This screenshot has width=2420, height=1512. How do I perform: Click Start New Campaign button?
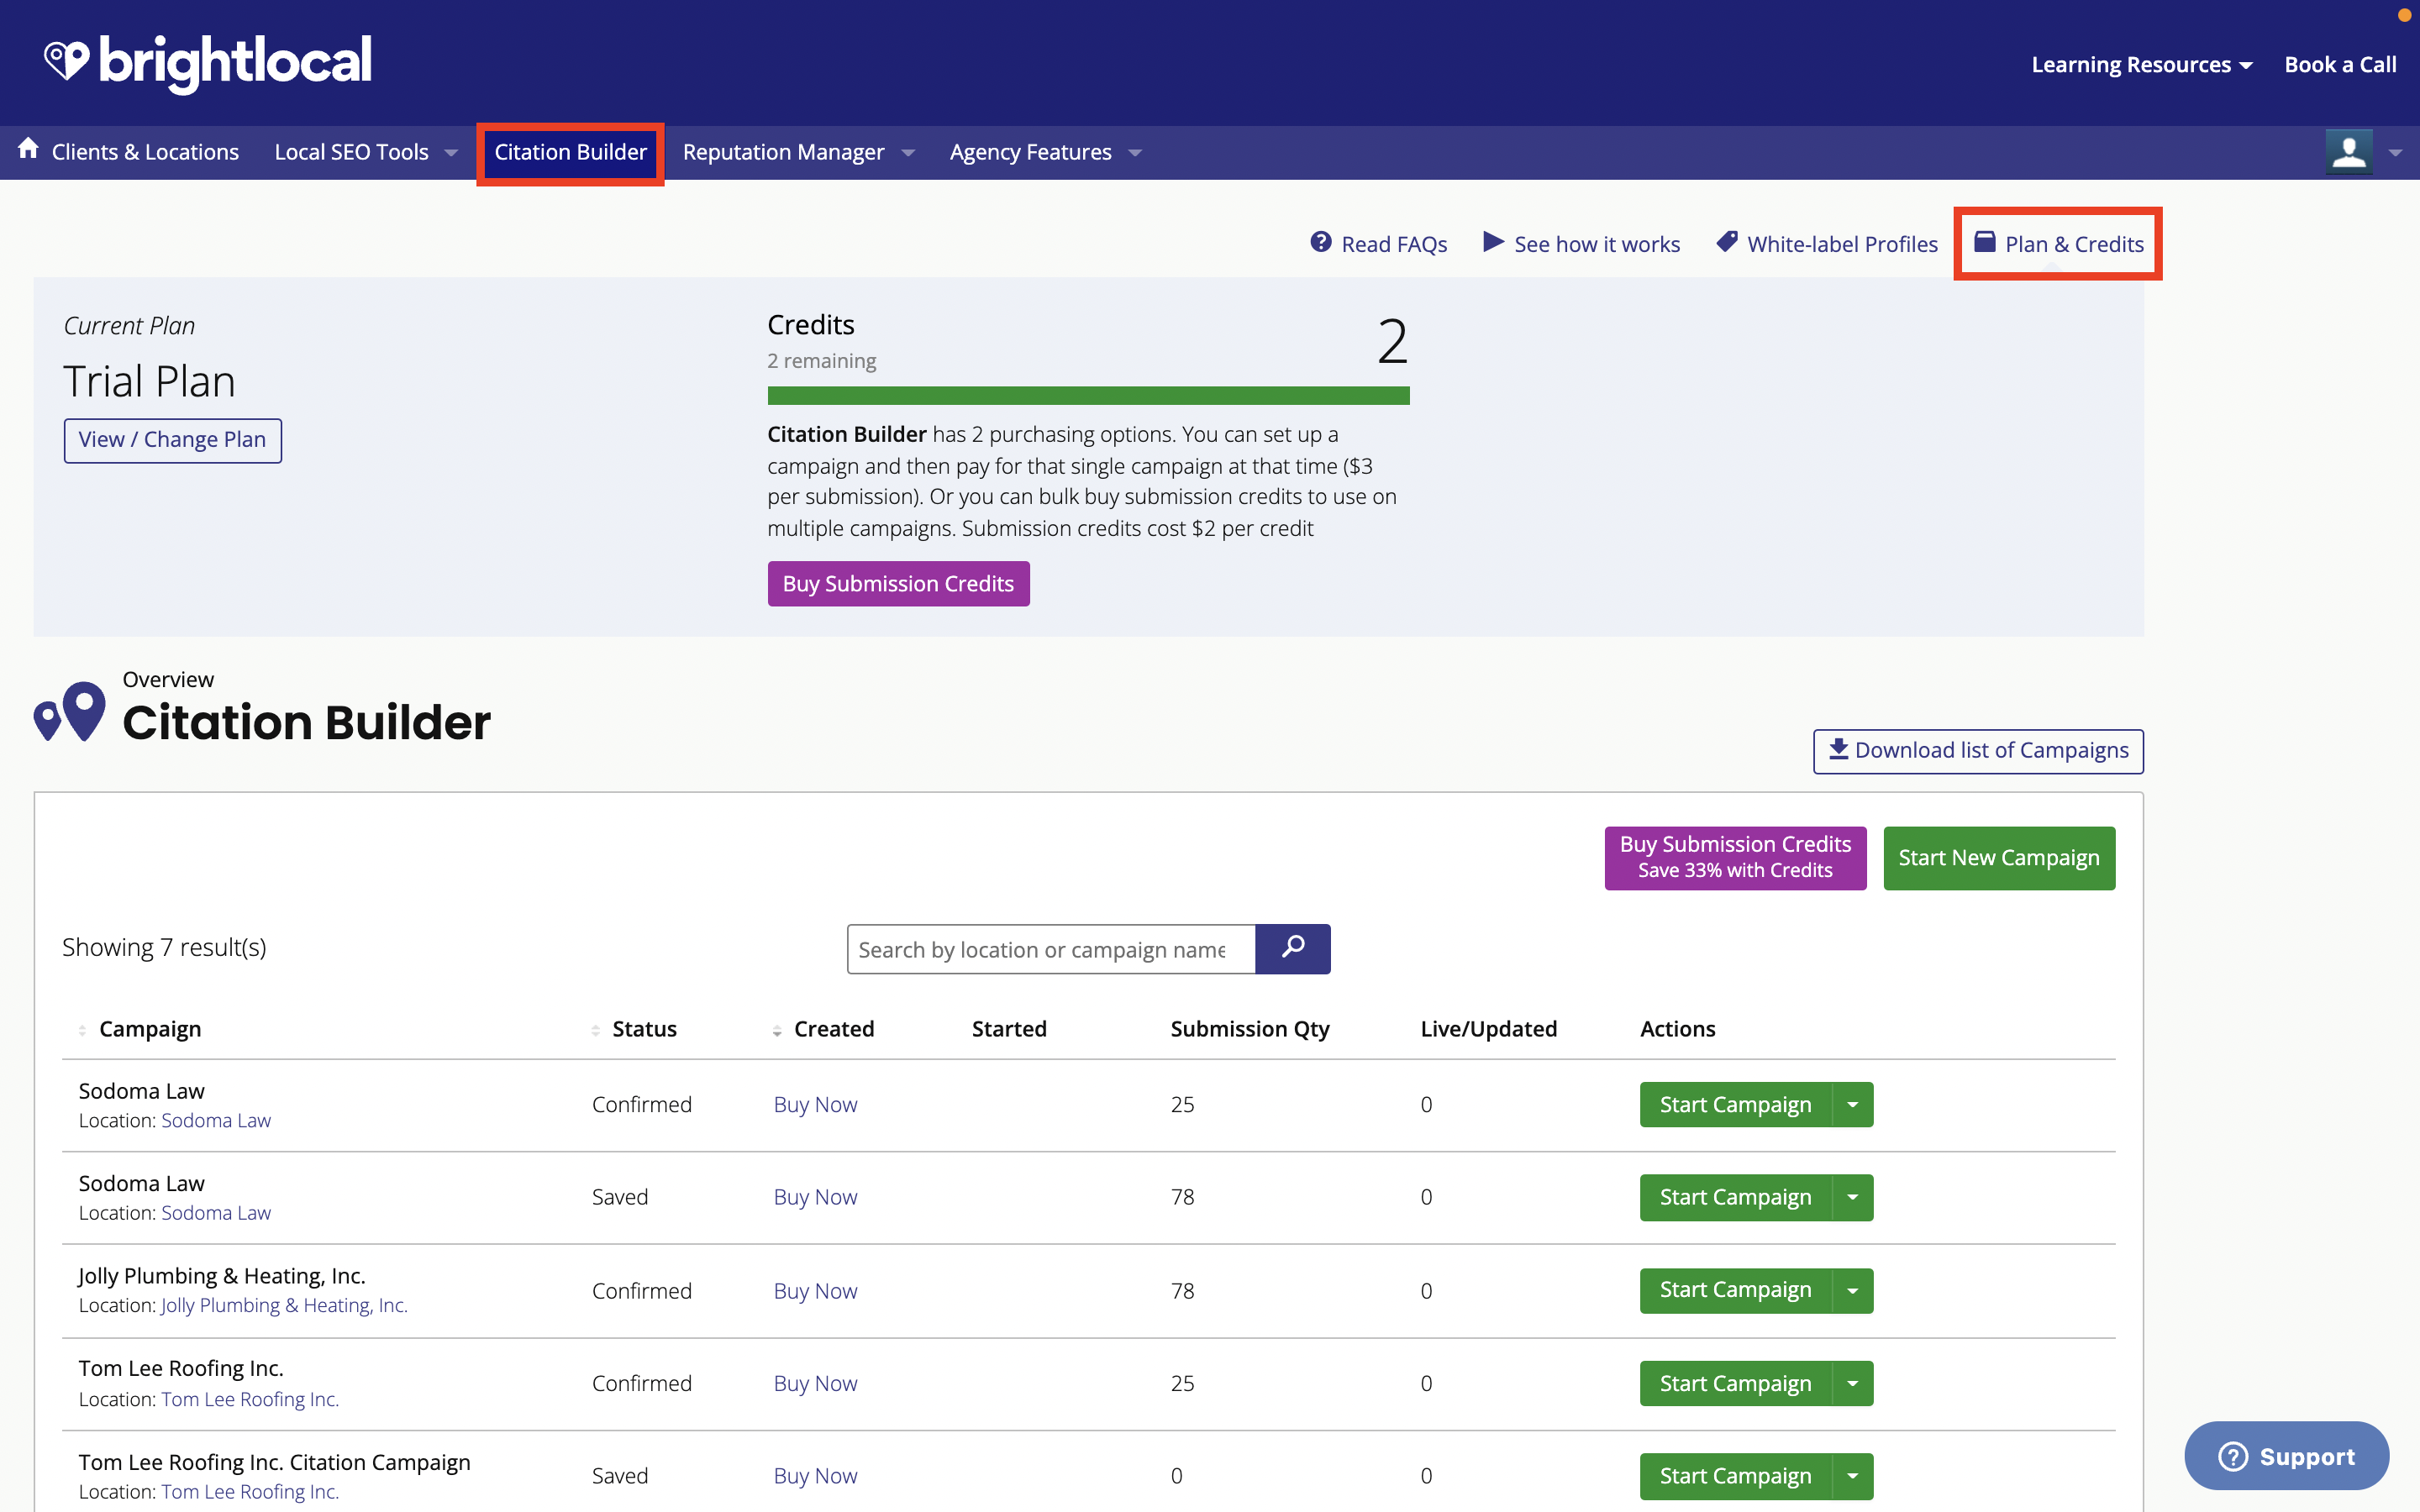(1999, 857)
